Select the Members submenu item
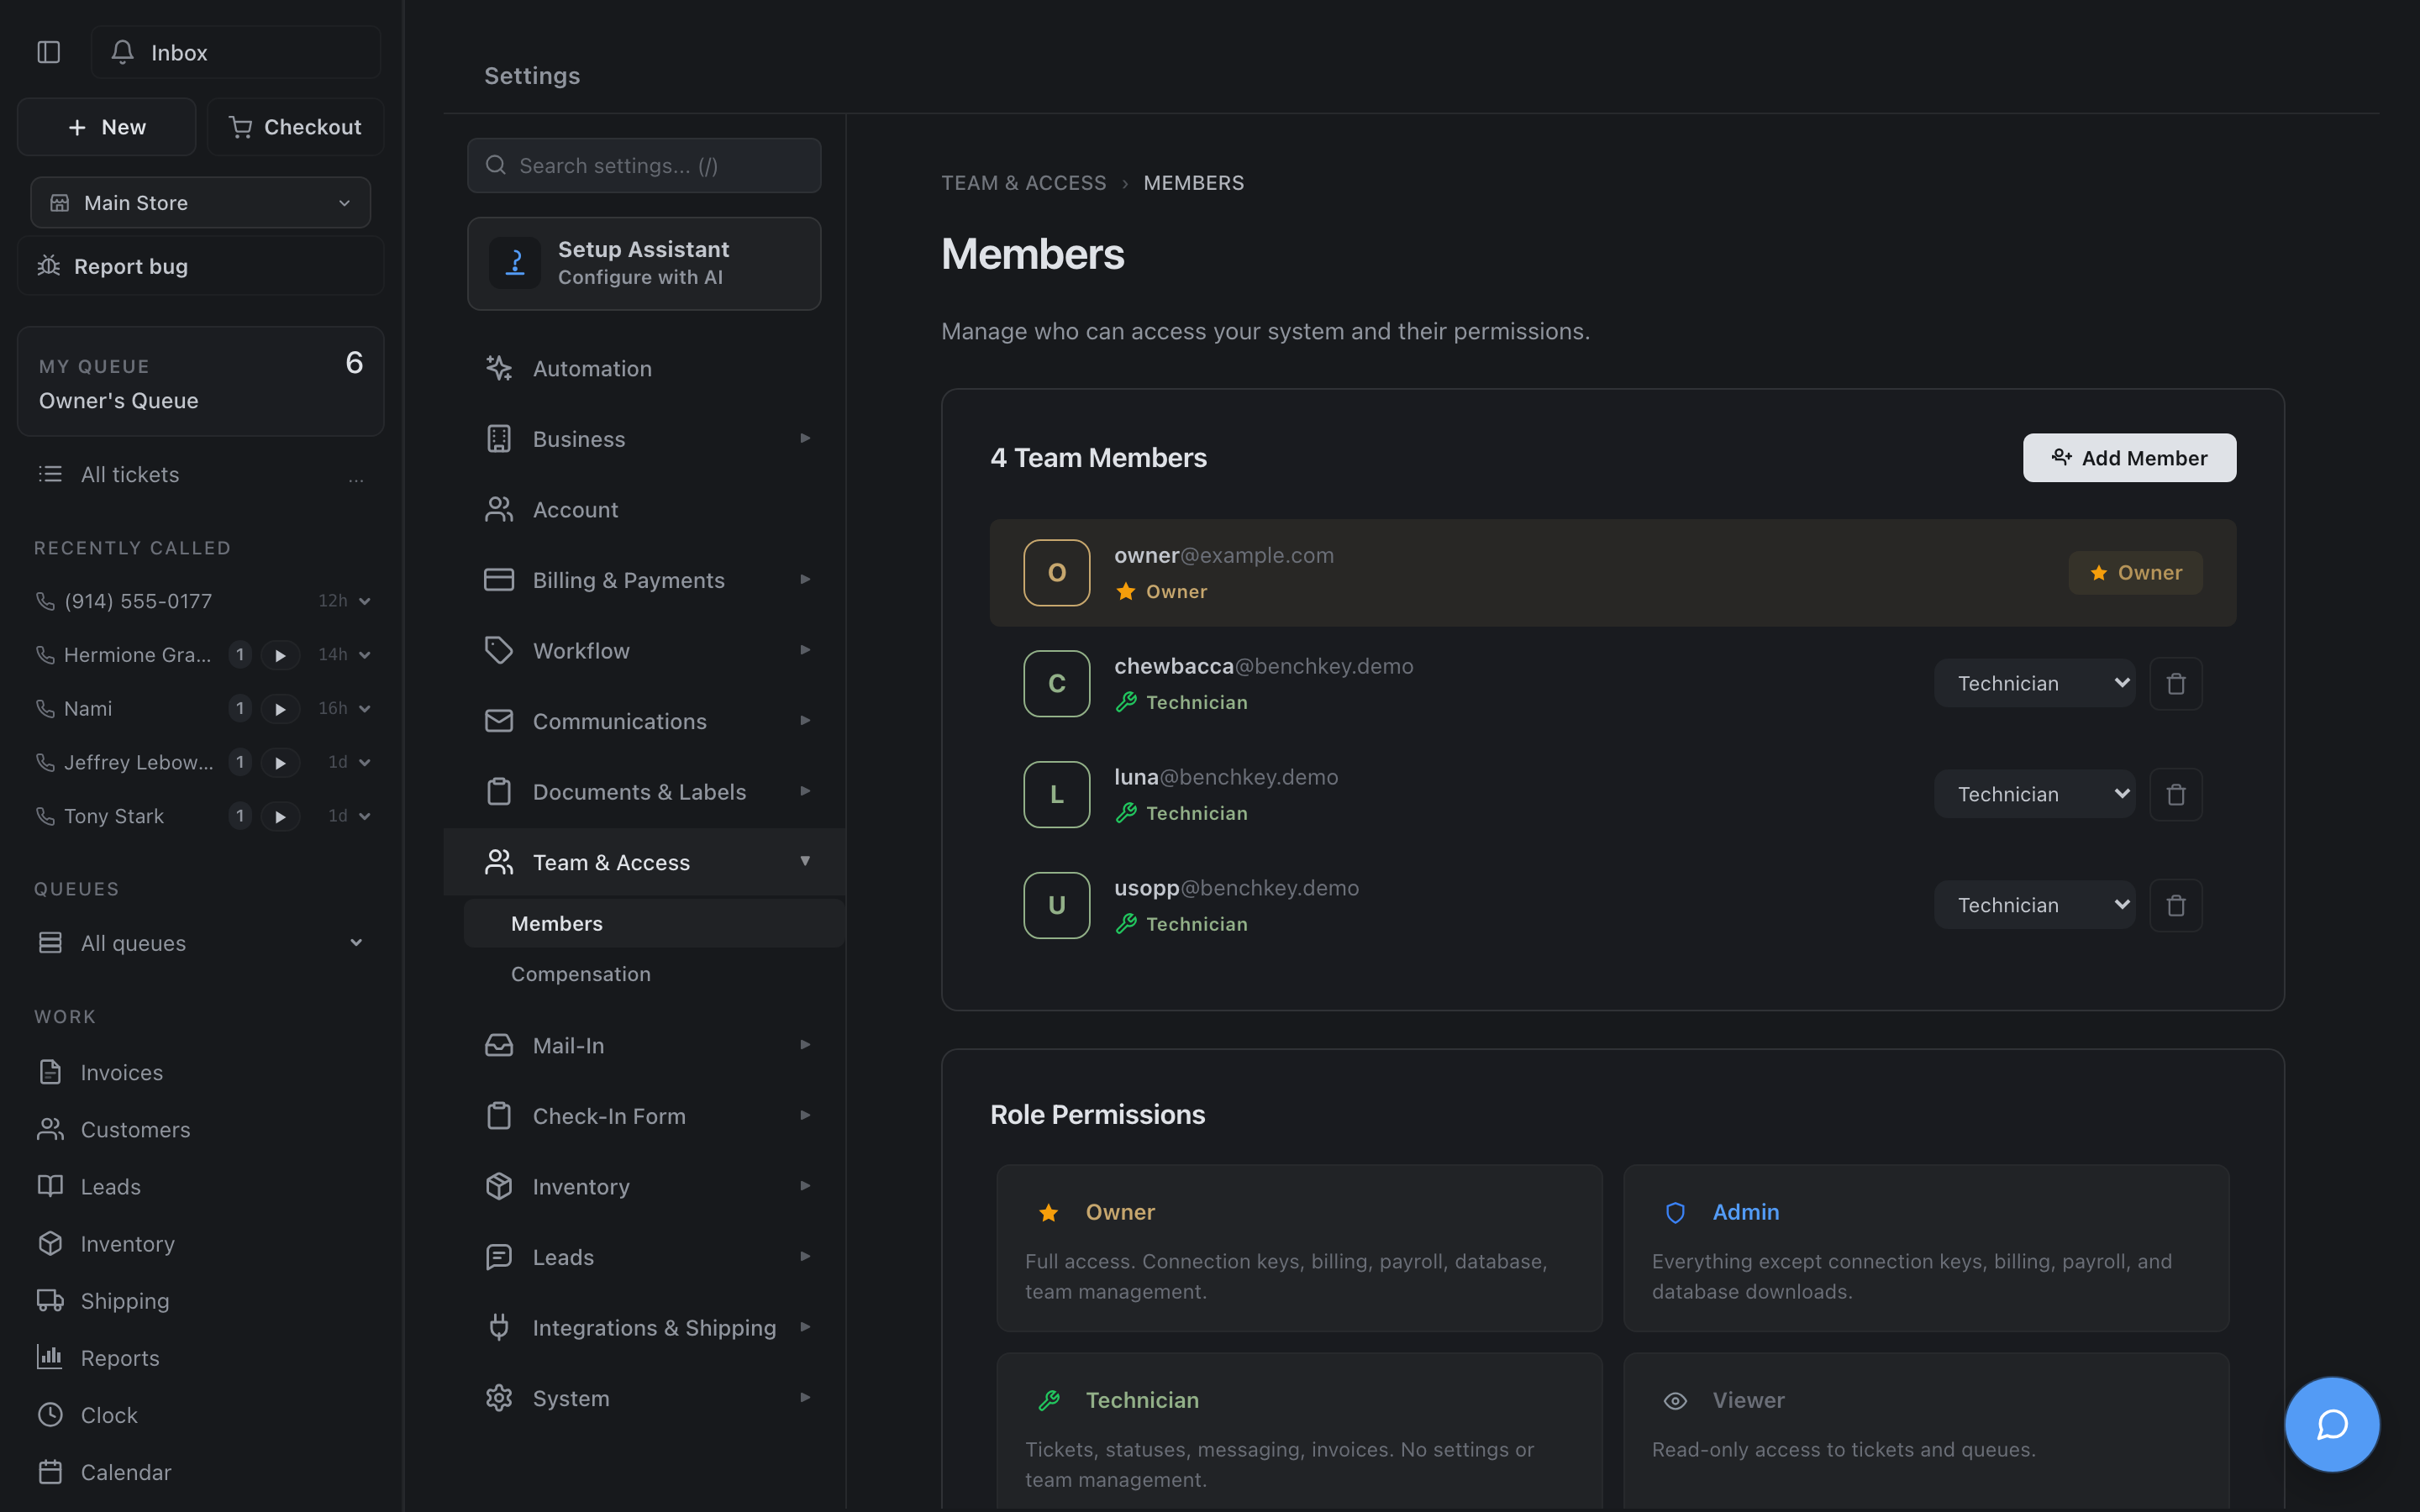 654,923
